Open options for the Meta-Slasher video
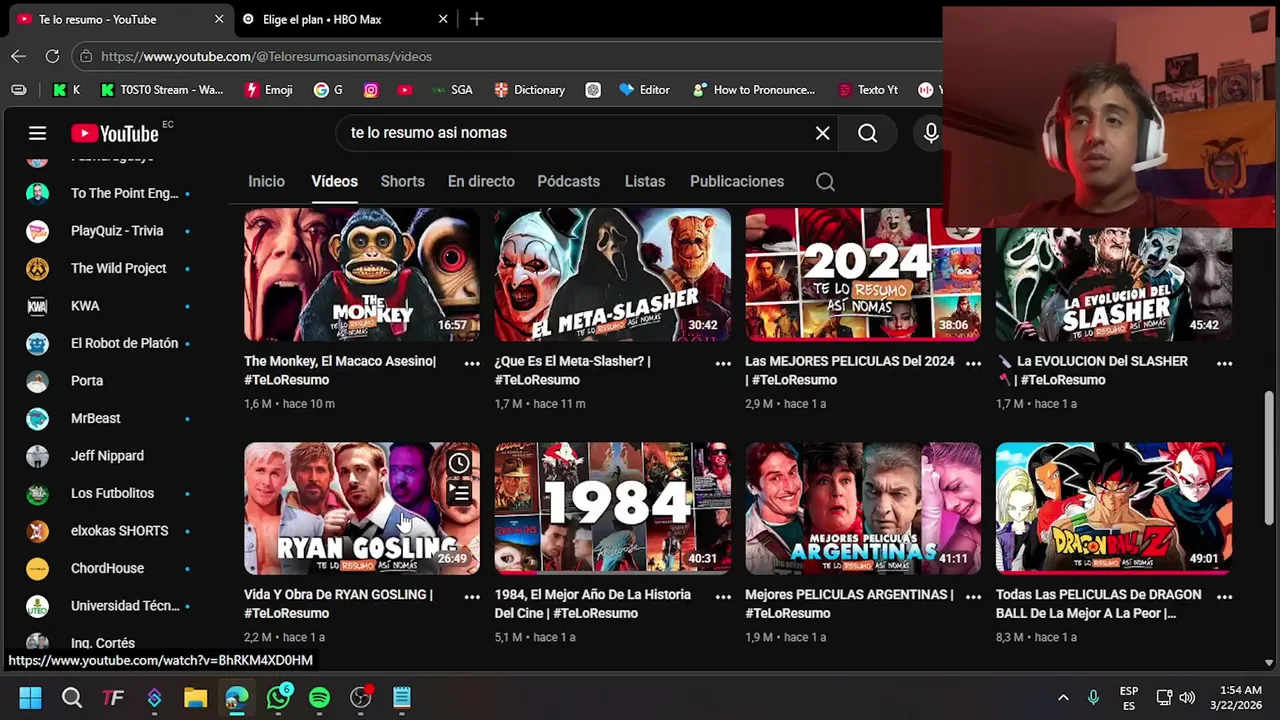 723,364
